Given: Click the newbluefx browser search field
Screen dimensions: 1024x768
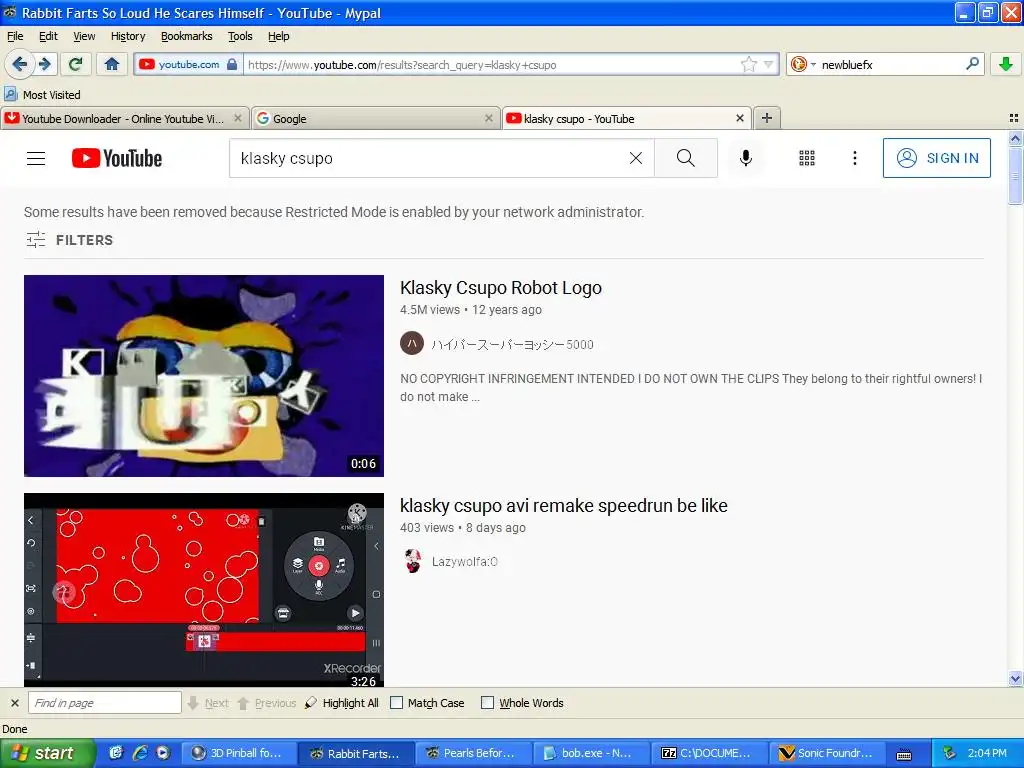Looking at the screenshot, I should click(891, 65).
